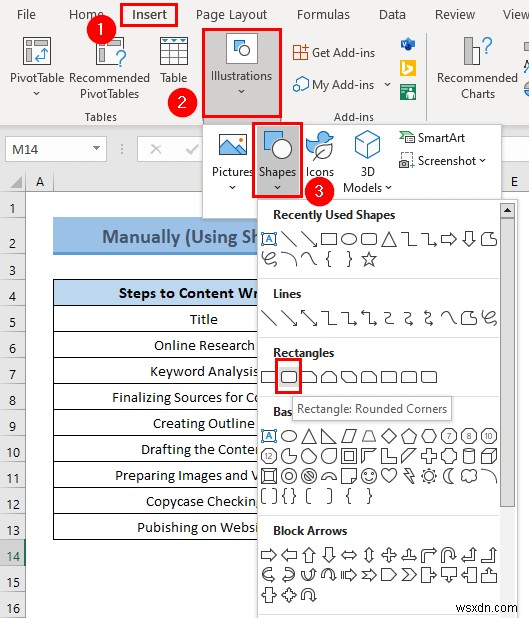
Task: Click the Bing Maps add-in icon
Action: coord(408,68)
